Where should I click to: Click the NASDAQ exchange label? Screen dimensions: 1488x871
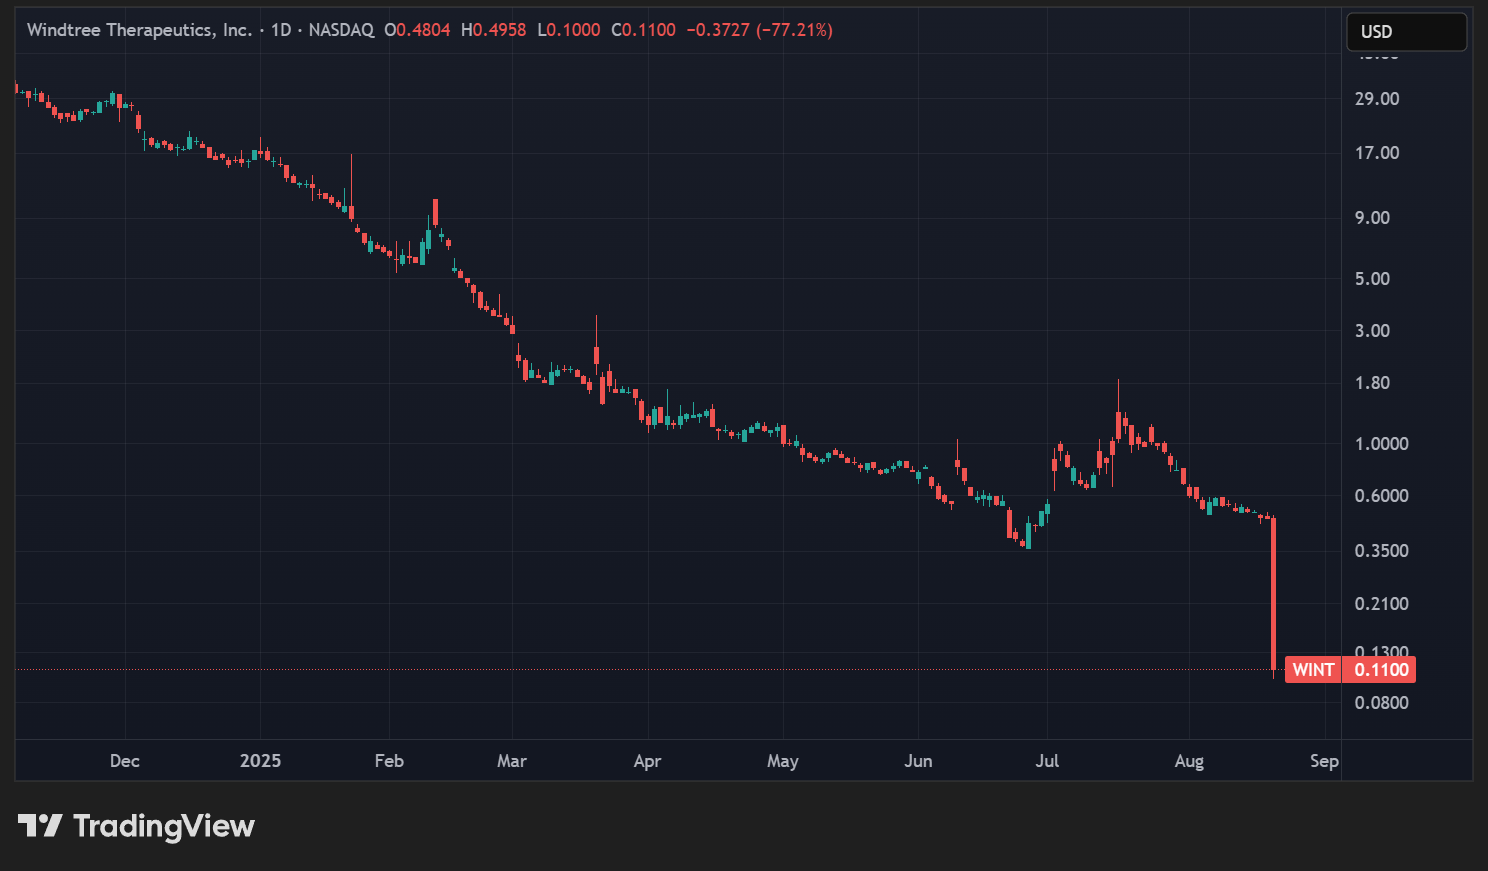(x=341, y=30)
